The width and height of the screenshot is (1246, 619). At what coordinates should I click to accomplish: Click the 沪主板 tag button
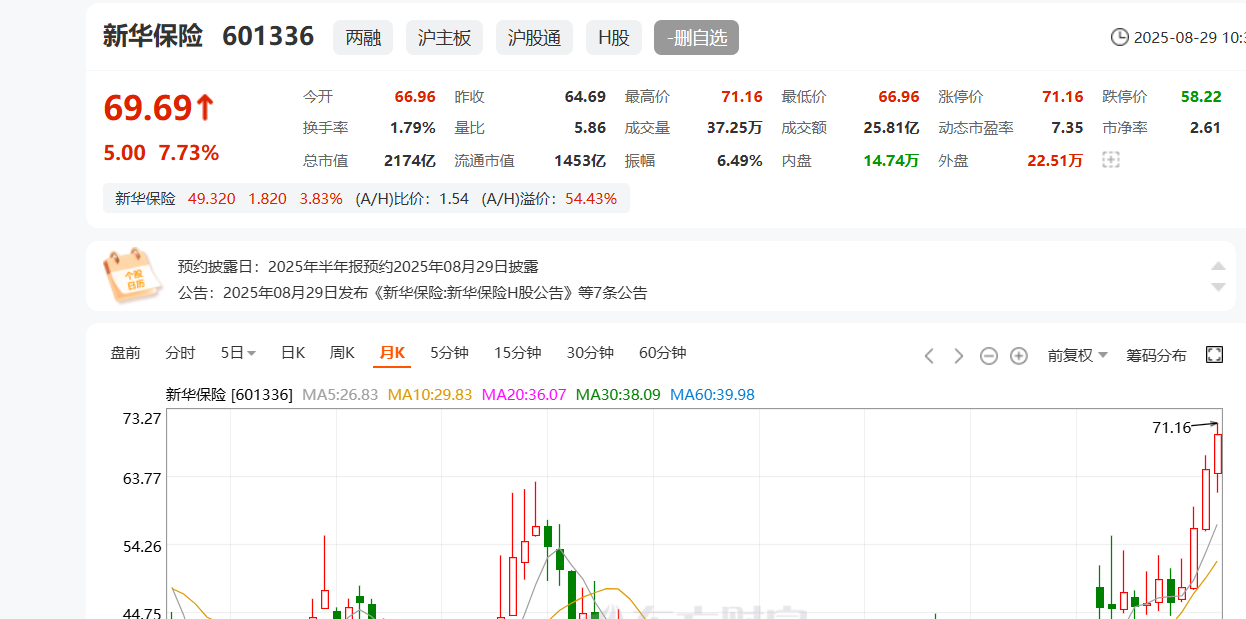[x=444, y=38]
